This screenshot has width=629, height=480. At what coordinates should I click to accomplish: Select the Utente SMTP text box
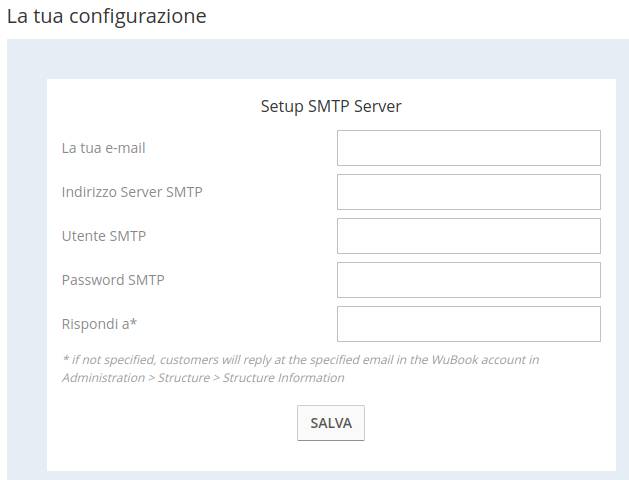(469, 236)
